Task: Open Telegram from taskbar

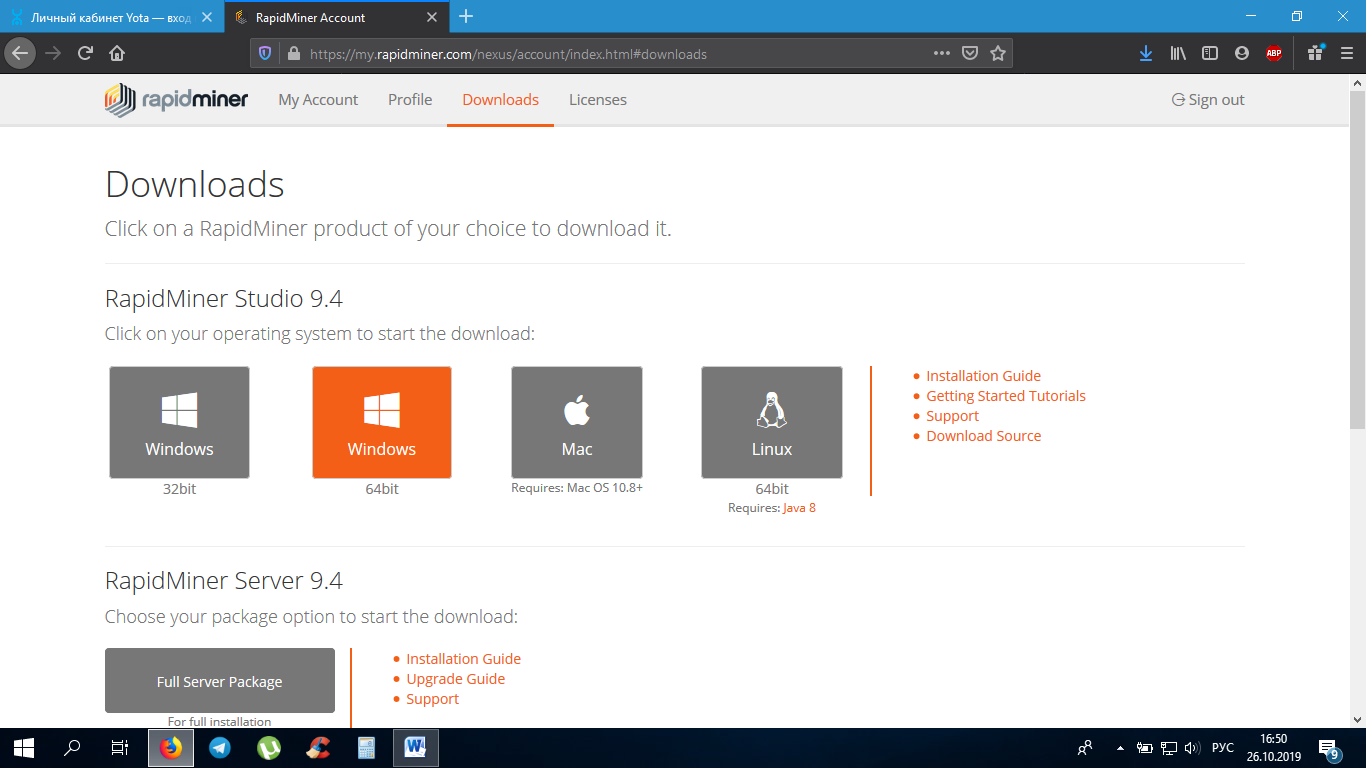Action: [220, 748]
